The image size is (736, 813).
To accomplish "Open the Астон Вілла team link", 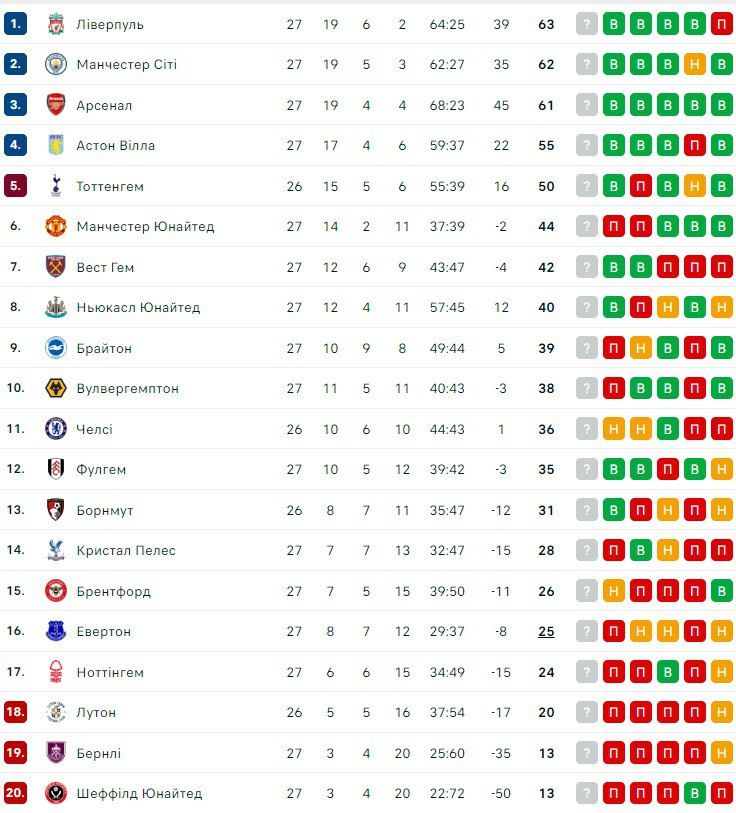I will (x=115, y=145).
